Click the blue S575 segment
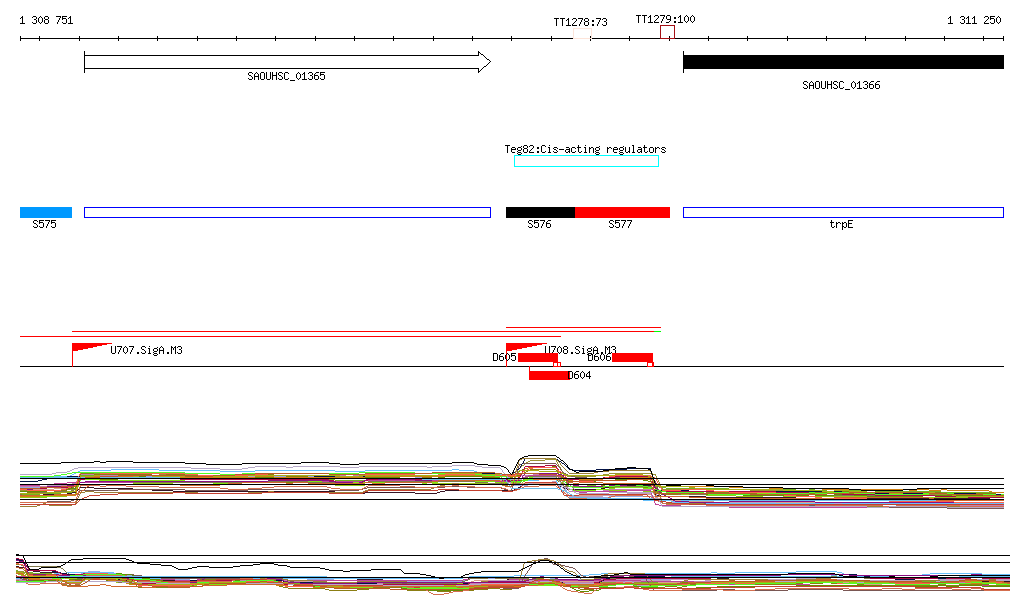The width and height of the screenshot is (1024, 611). pyautogui.click(x=46, y=212)
